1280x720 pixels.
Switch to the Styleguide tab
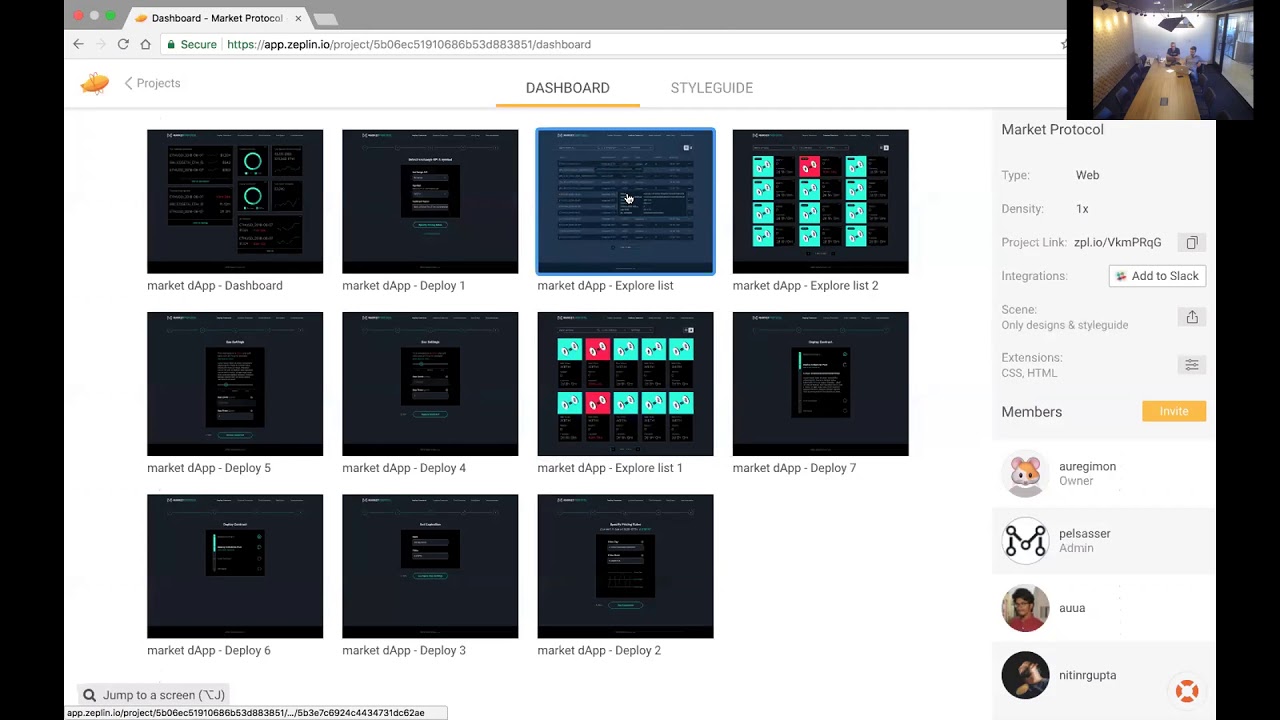pyautogui.click(x=712, y=88)
